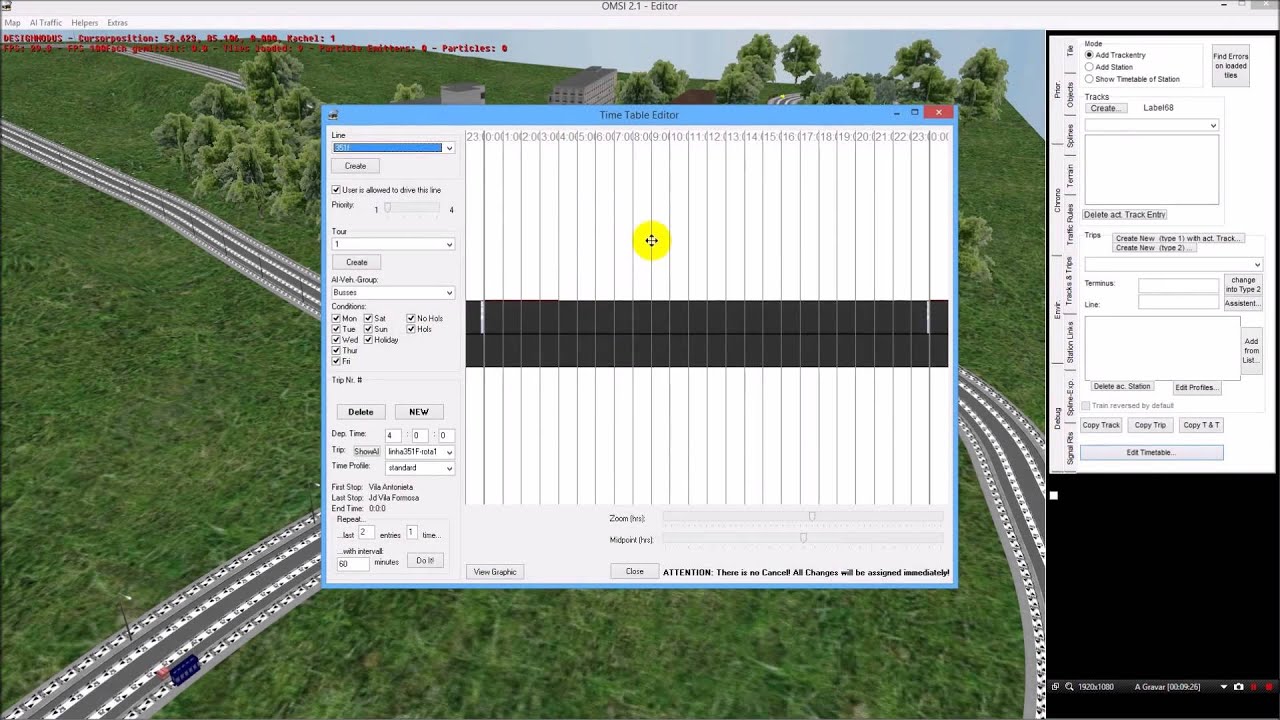Uncheck the Mon condition checkbox
The height and width of the screenshot is (720, 1280).
click(x=336, y=318)
